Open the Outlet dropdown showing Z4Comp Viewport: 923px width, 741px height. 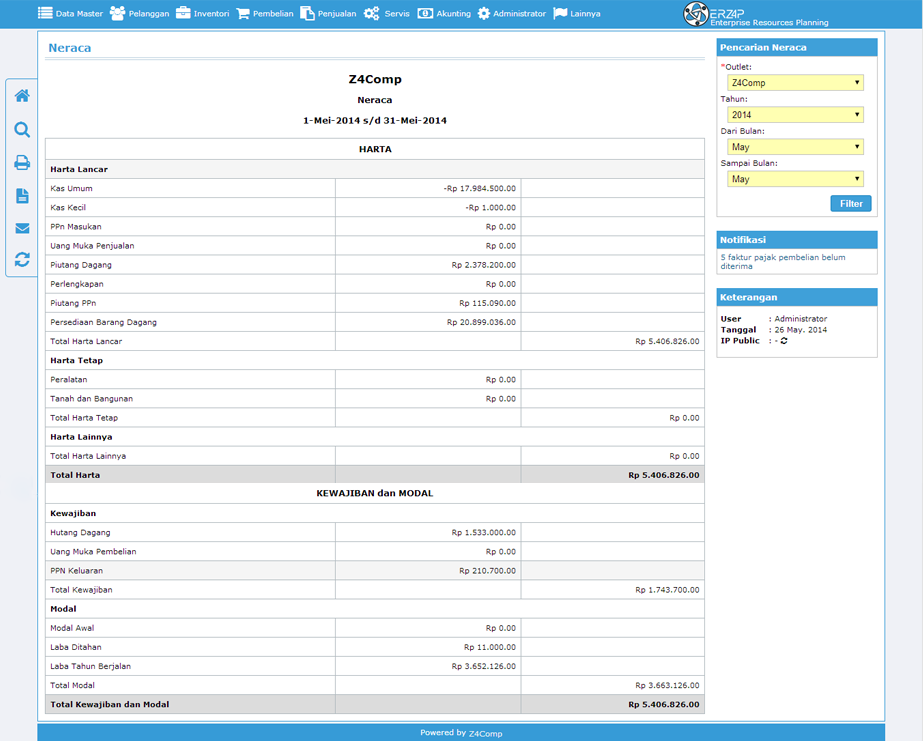pos(795,82)
